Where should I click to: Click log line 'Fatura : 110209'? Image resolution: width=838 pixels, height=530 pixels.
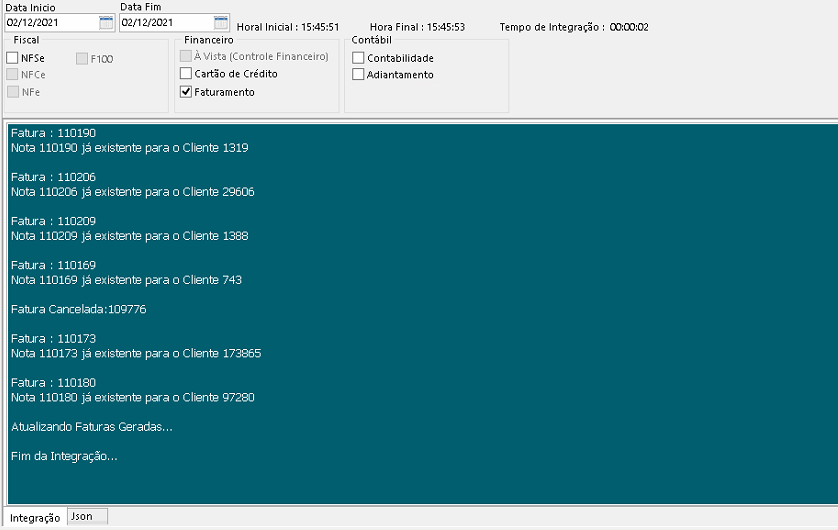point(53,221)
